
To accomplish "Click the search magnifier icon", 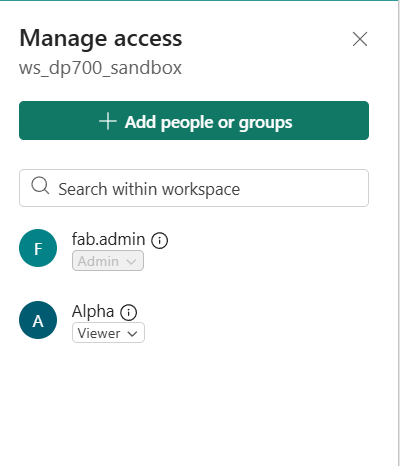I will [x=40, y=185].
